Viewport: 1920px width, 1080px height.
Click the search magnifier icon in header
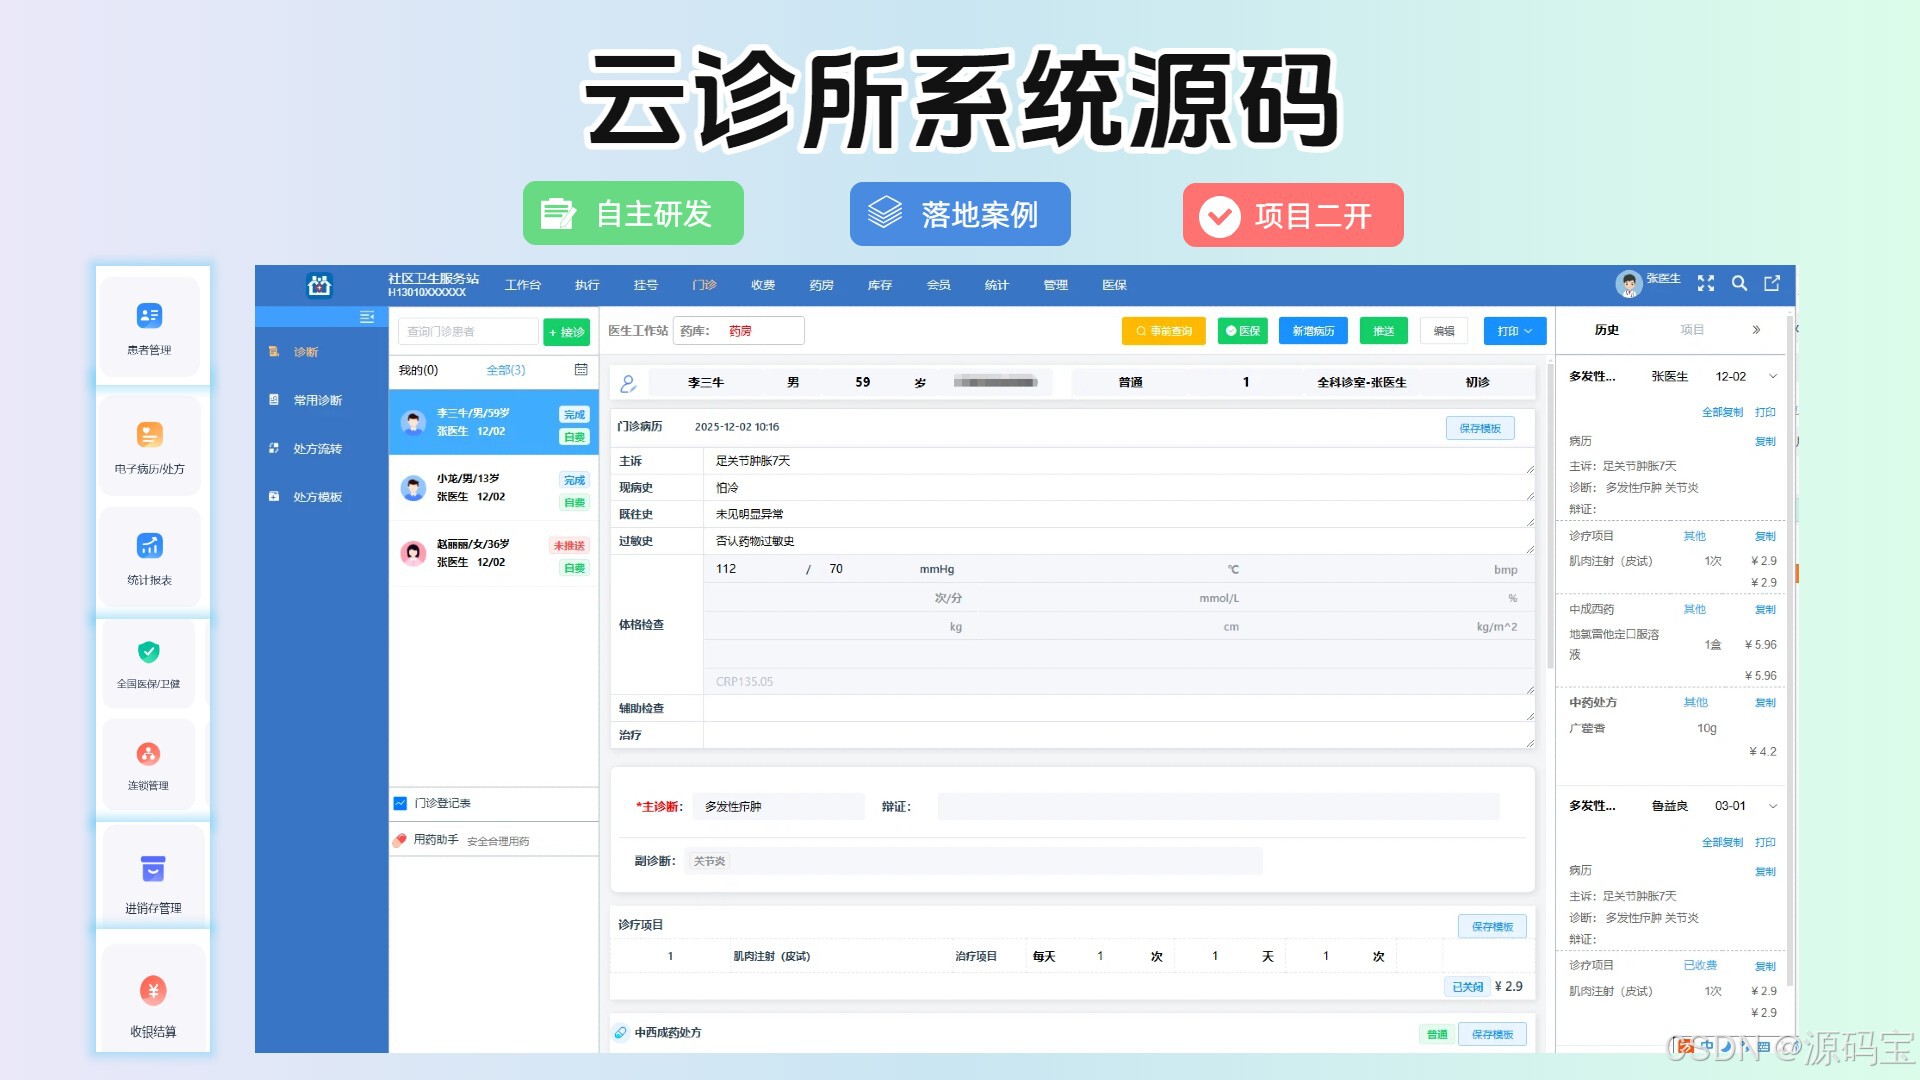(1739, 284)
